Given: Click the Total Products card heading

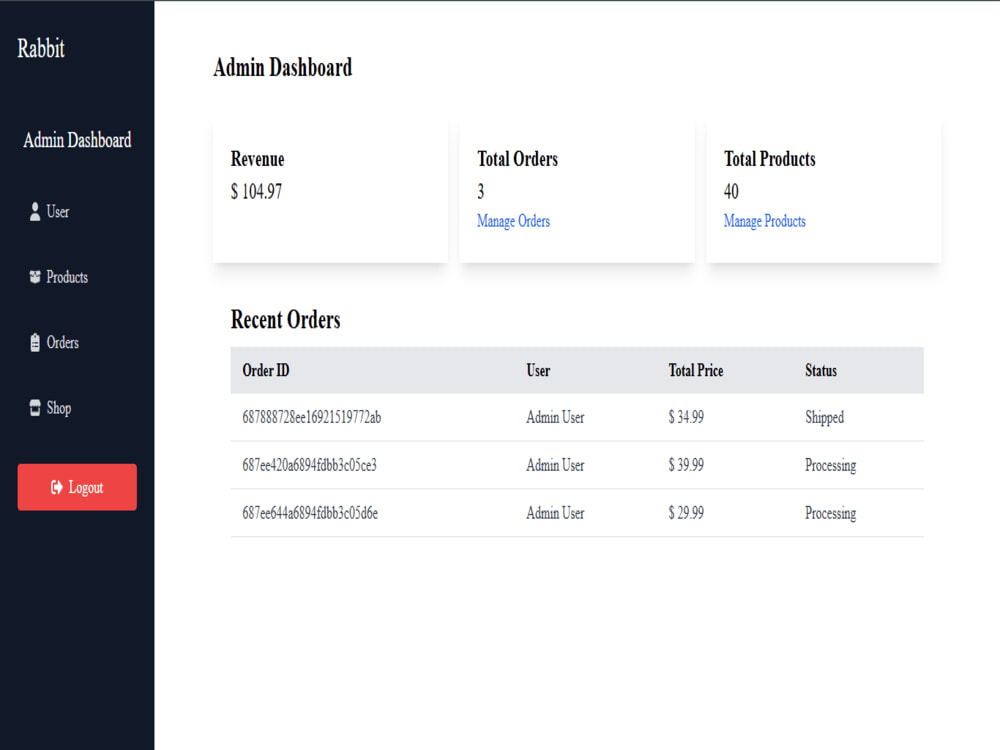Looking at the screenshot, I should (769, 159).
